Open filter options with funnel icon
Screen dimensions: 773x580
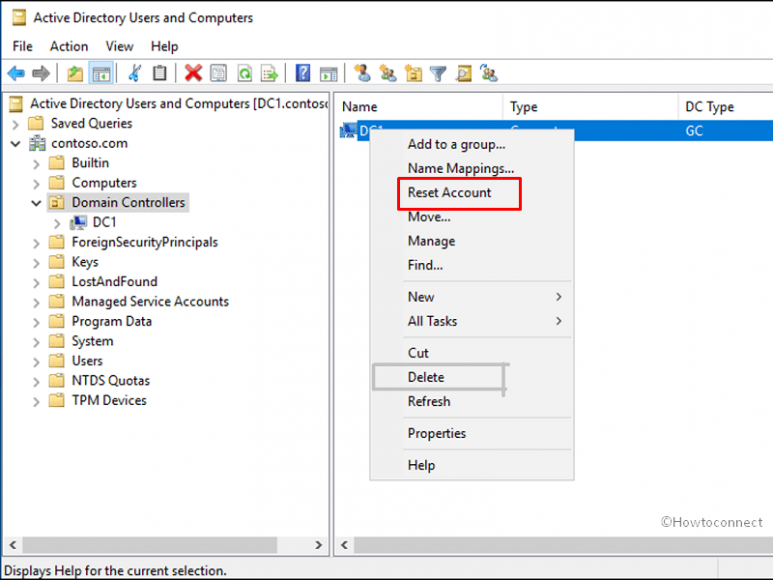pos(438,74)
